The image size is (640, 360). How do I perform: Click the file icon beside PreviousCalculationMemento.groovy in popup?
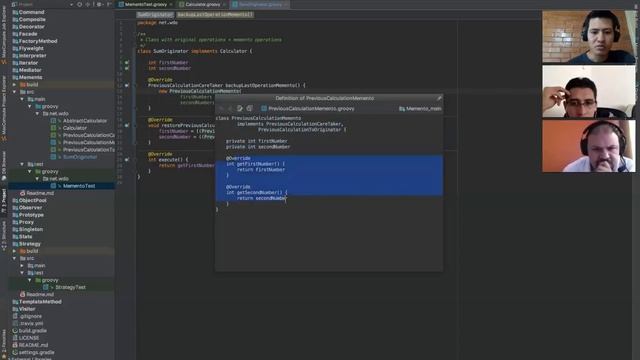[x=264, y=109]
